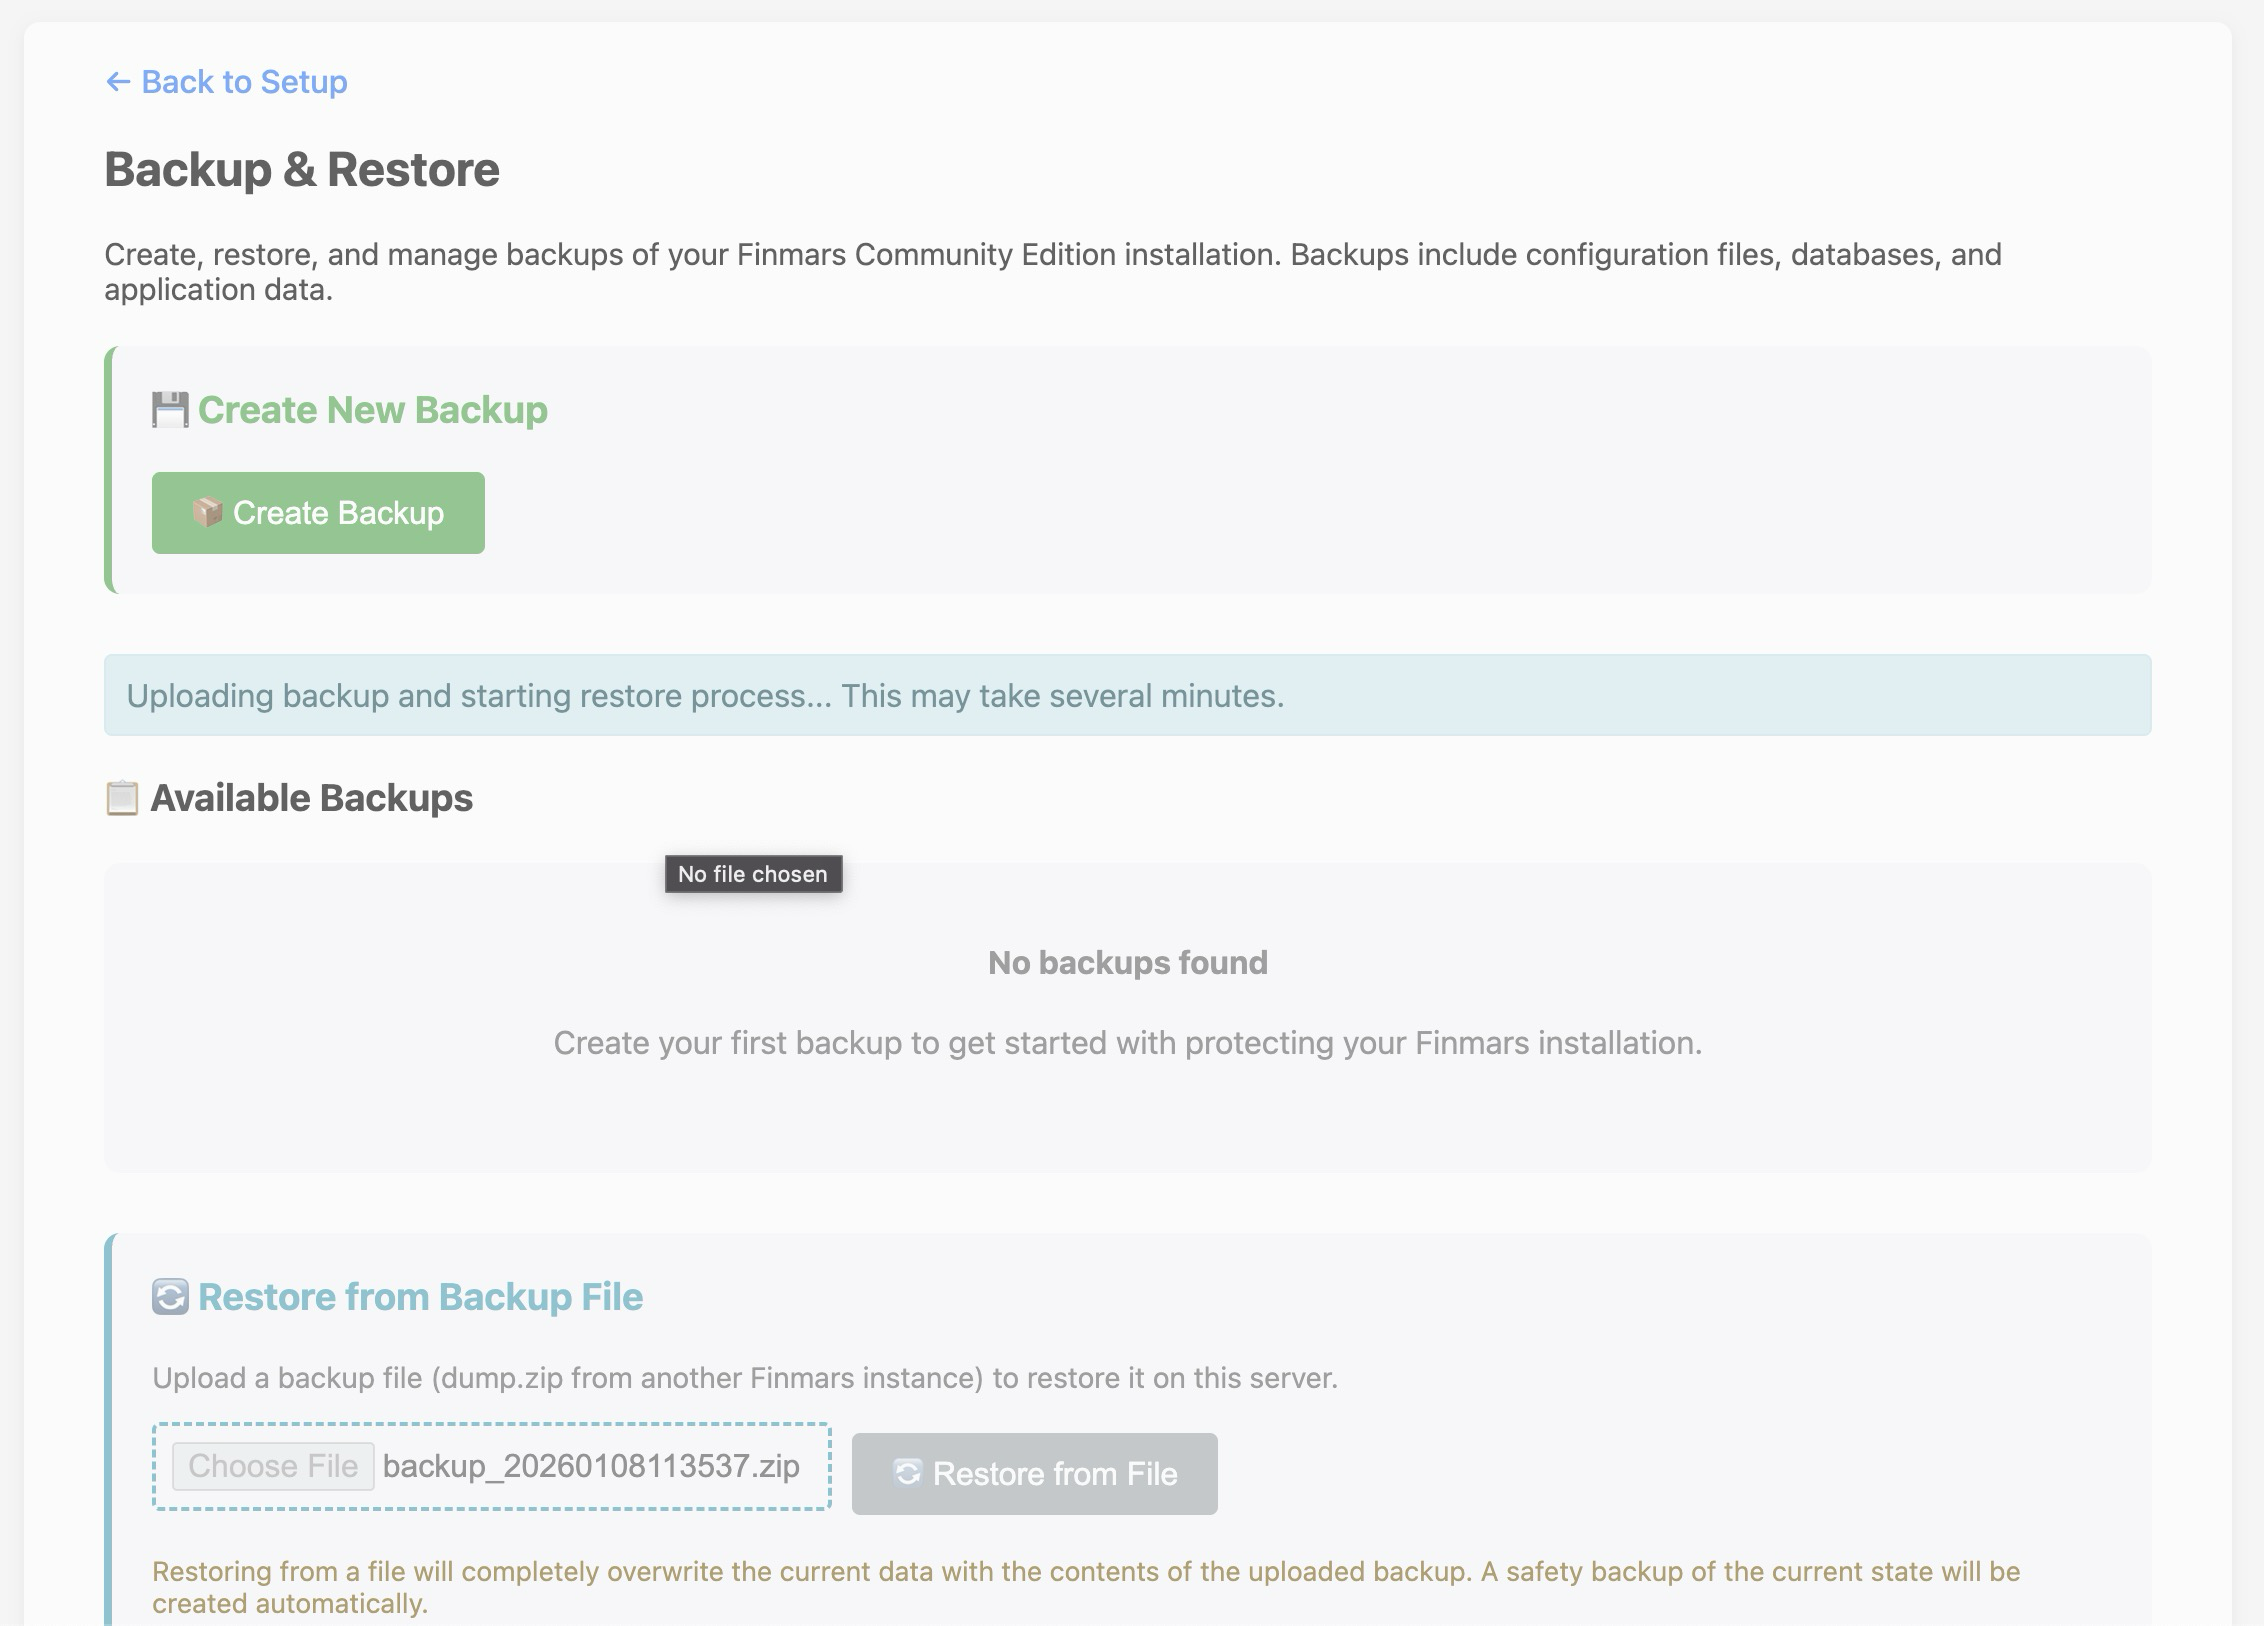The width and height of the screenshot is (2264, 1626).
Task: Click the circular arrows icon in the Restore from File button
Action: point(907,1473)
